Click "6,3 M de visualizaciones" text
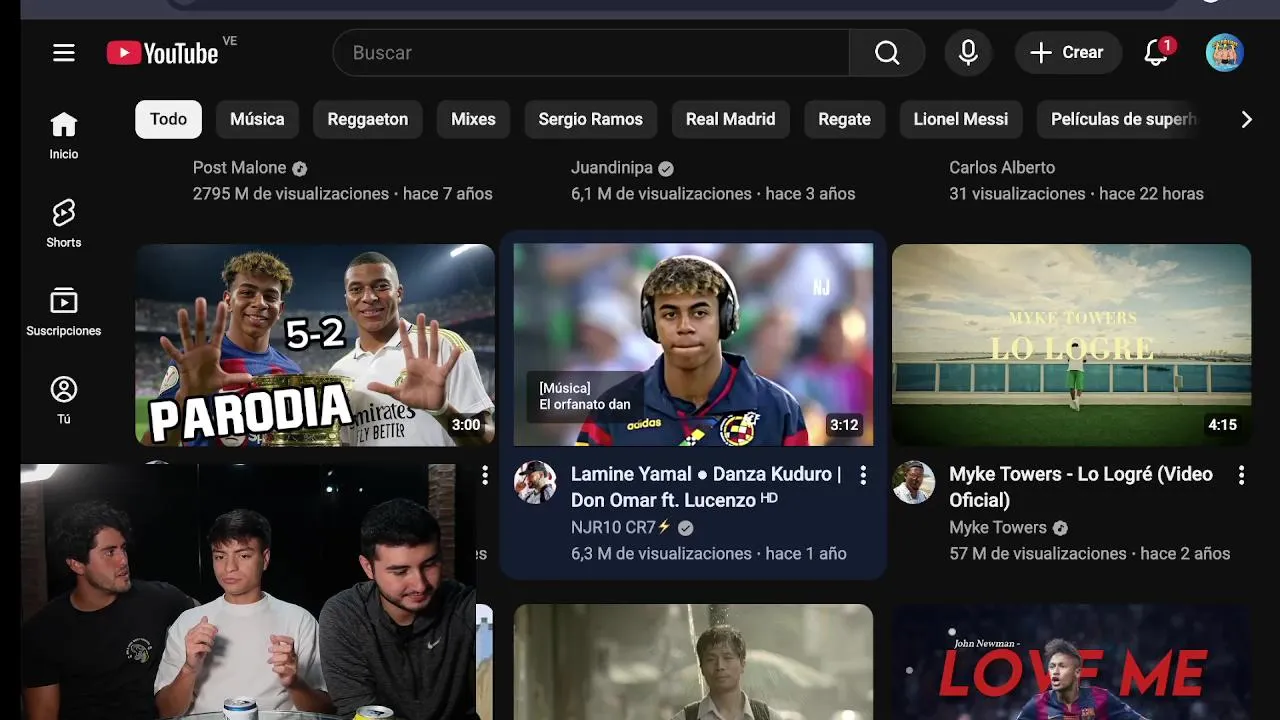This screenshot has height=720, width=1280. (661, 553)
